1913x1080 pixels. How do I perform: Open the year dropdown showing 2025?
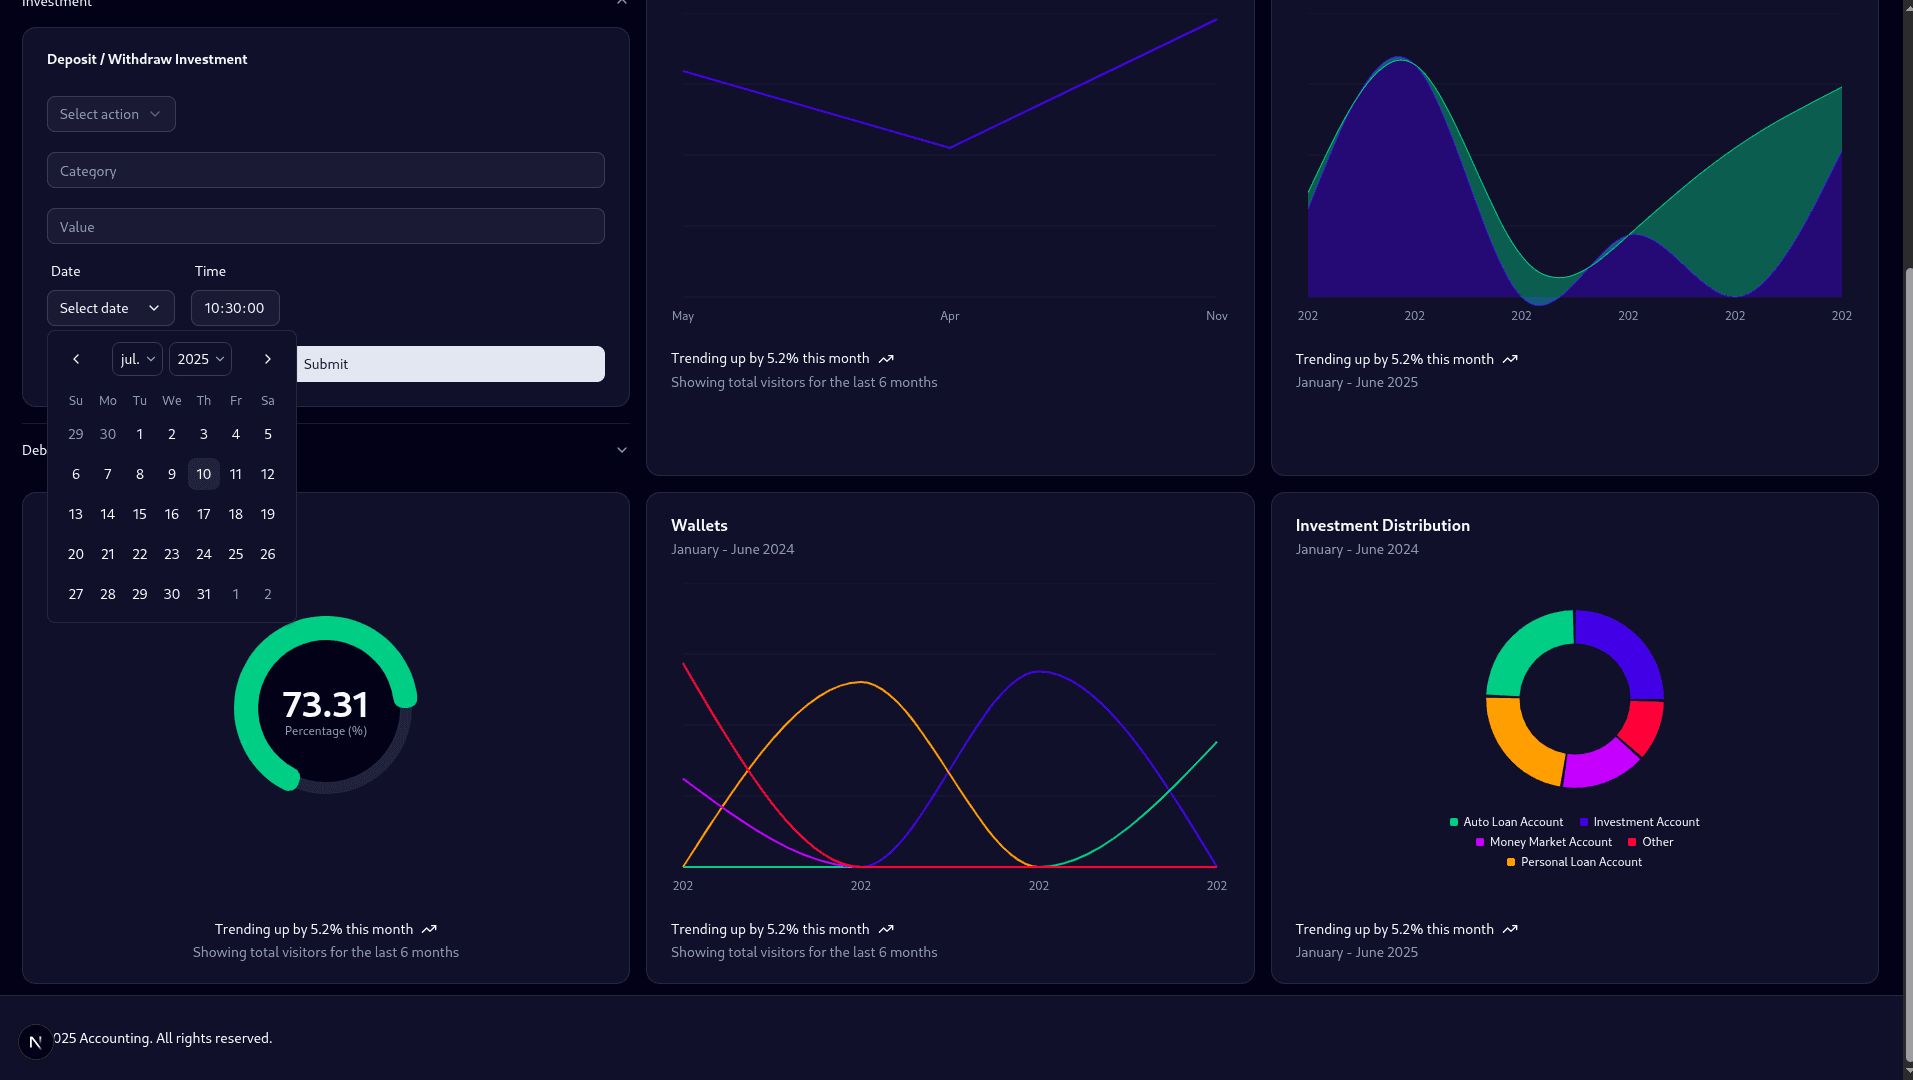(x=200, y=359)
